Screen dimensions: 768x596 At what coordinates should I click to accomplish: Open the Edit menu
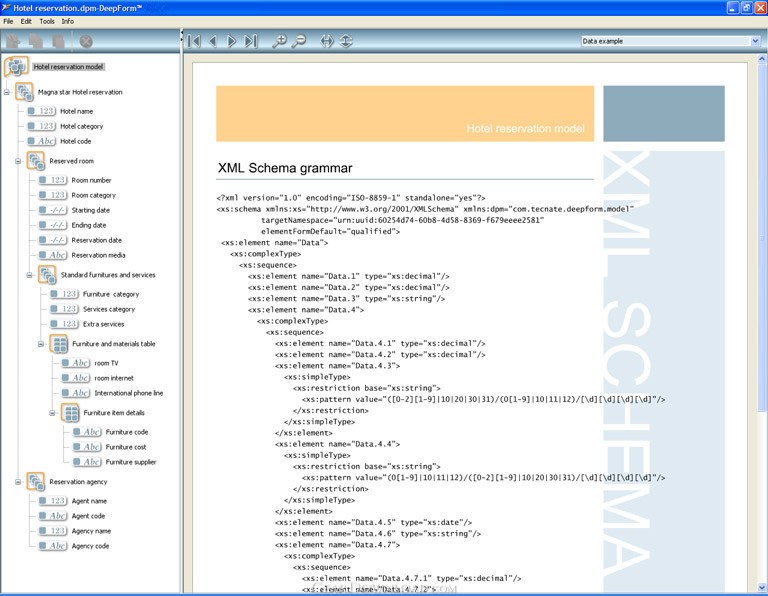click(x=26, y=21)
